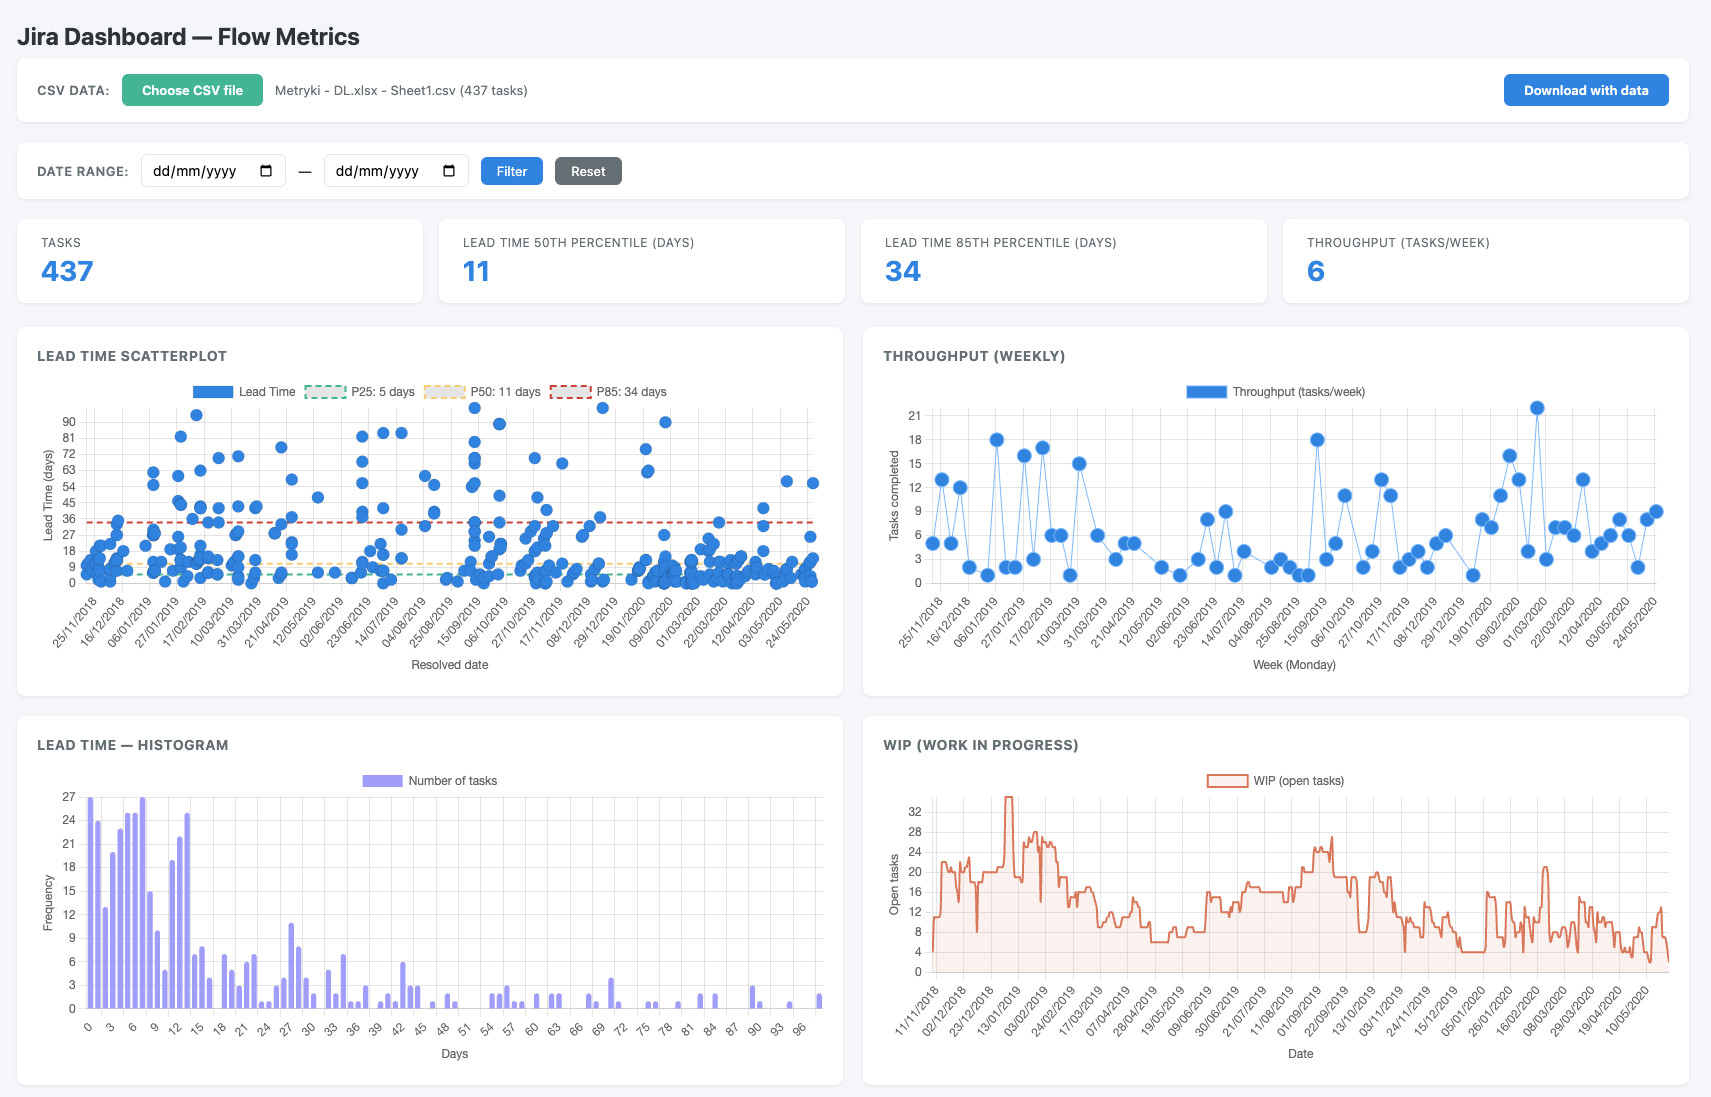Open the start date calendar picker icon
The height and width of the screenshot is (1097, 1711).
266,170
